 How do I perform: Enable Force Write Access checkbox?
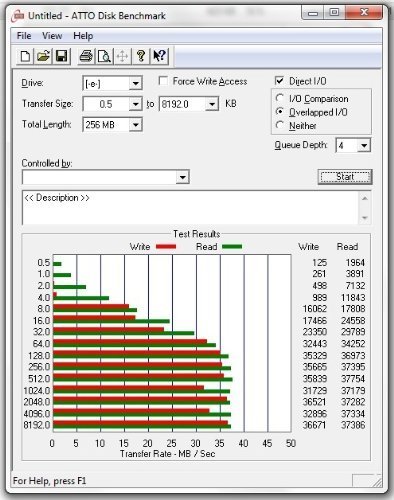tap(163, 81)
